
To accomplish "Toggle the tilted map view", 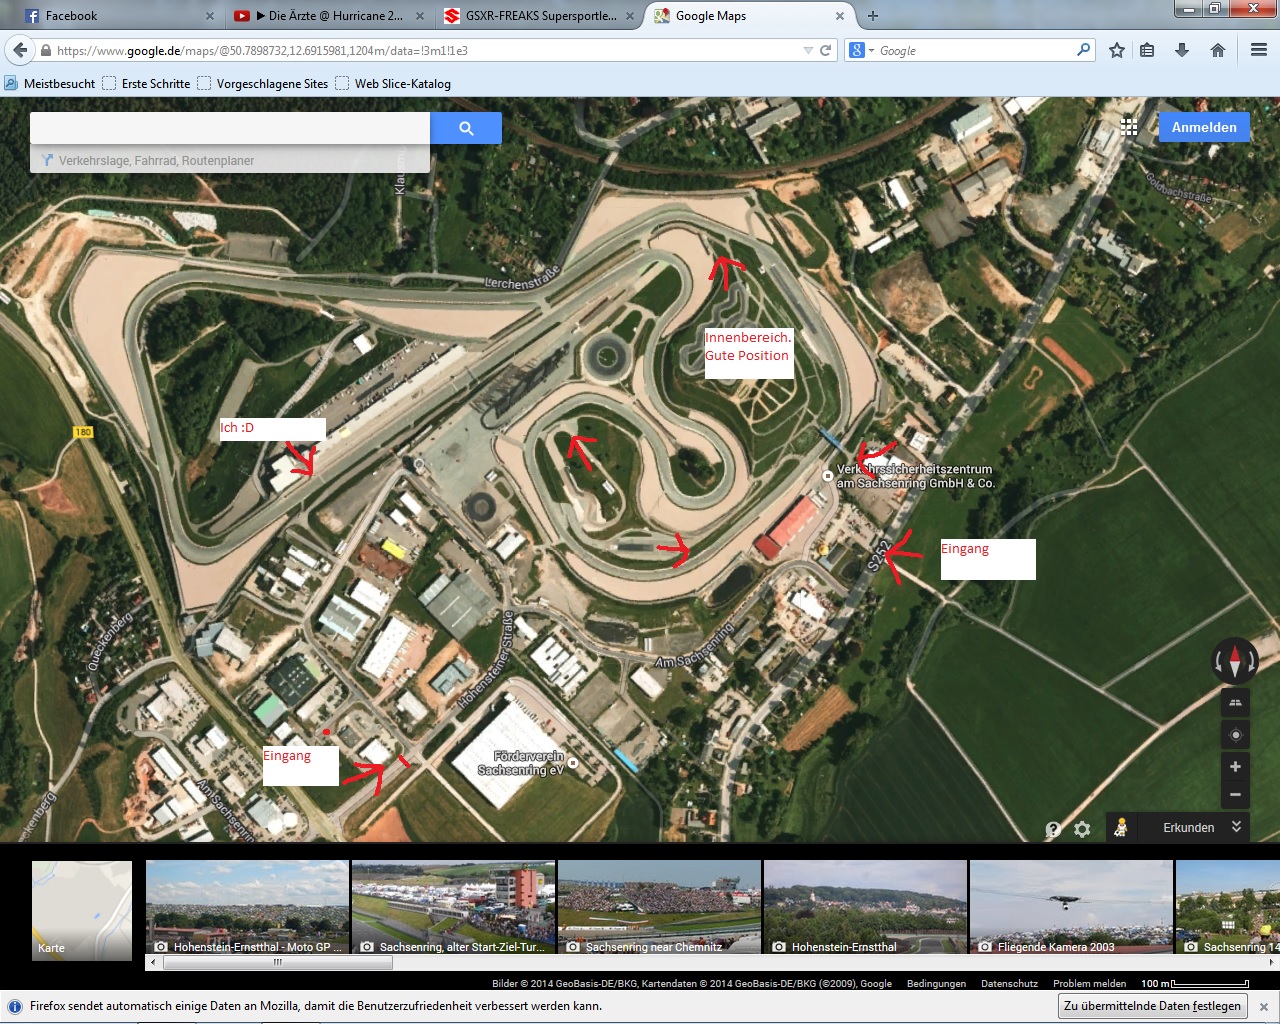I will point(1235,702).
